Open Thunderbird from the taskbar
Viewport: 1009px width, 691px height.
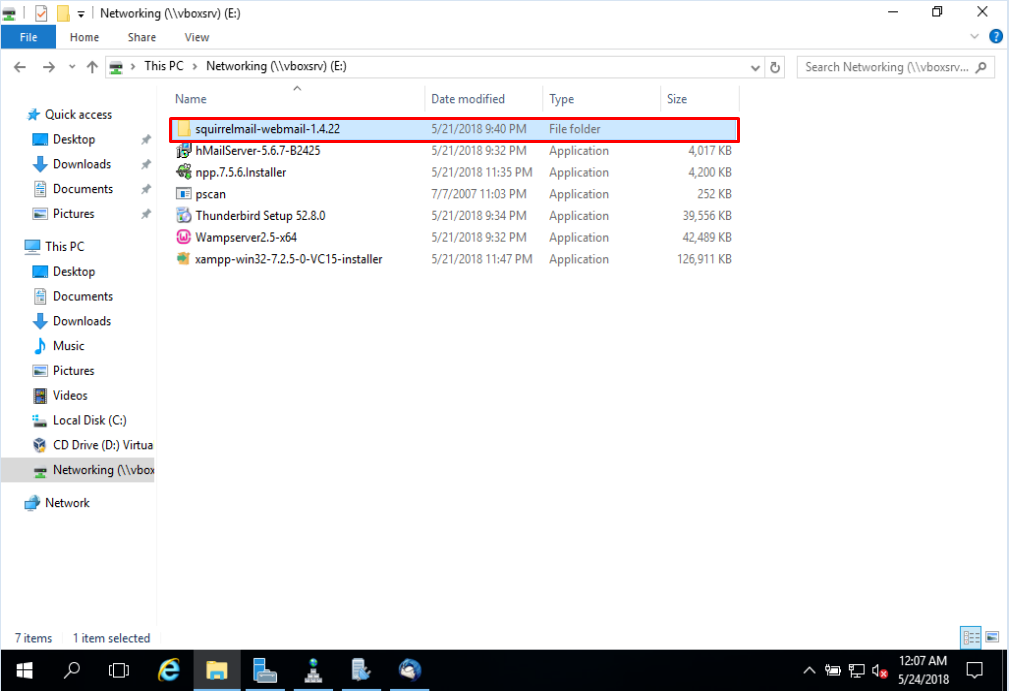click(x=409, y=671)
